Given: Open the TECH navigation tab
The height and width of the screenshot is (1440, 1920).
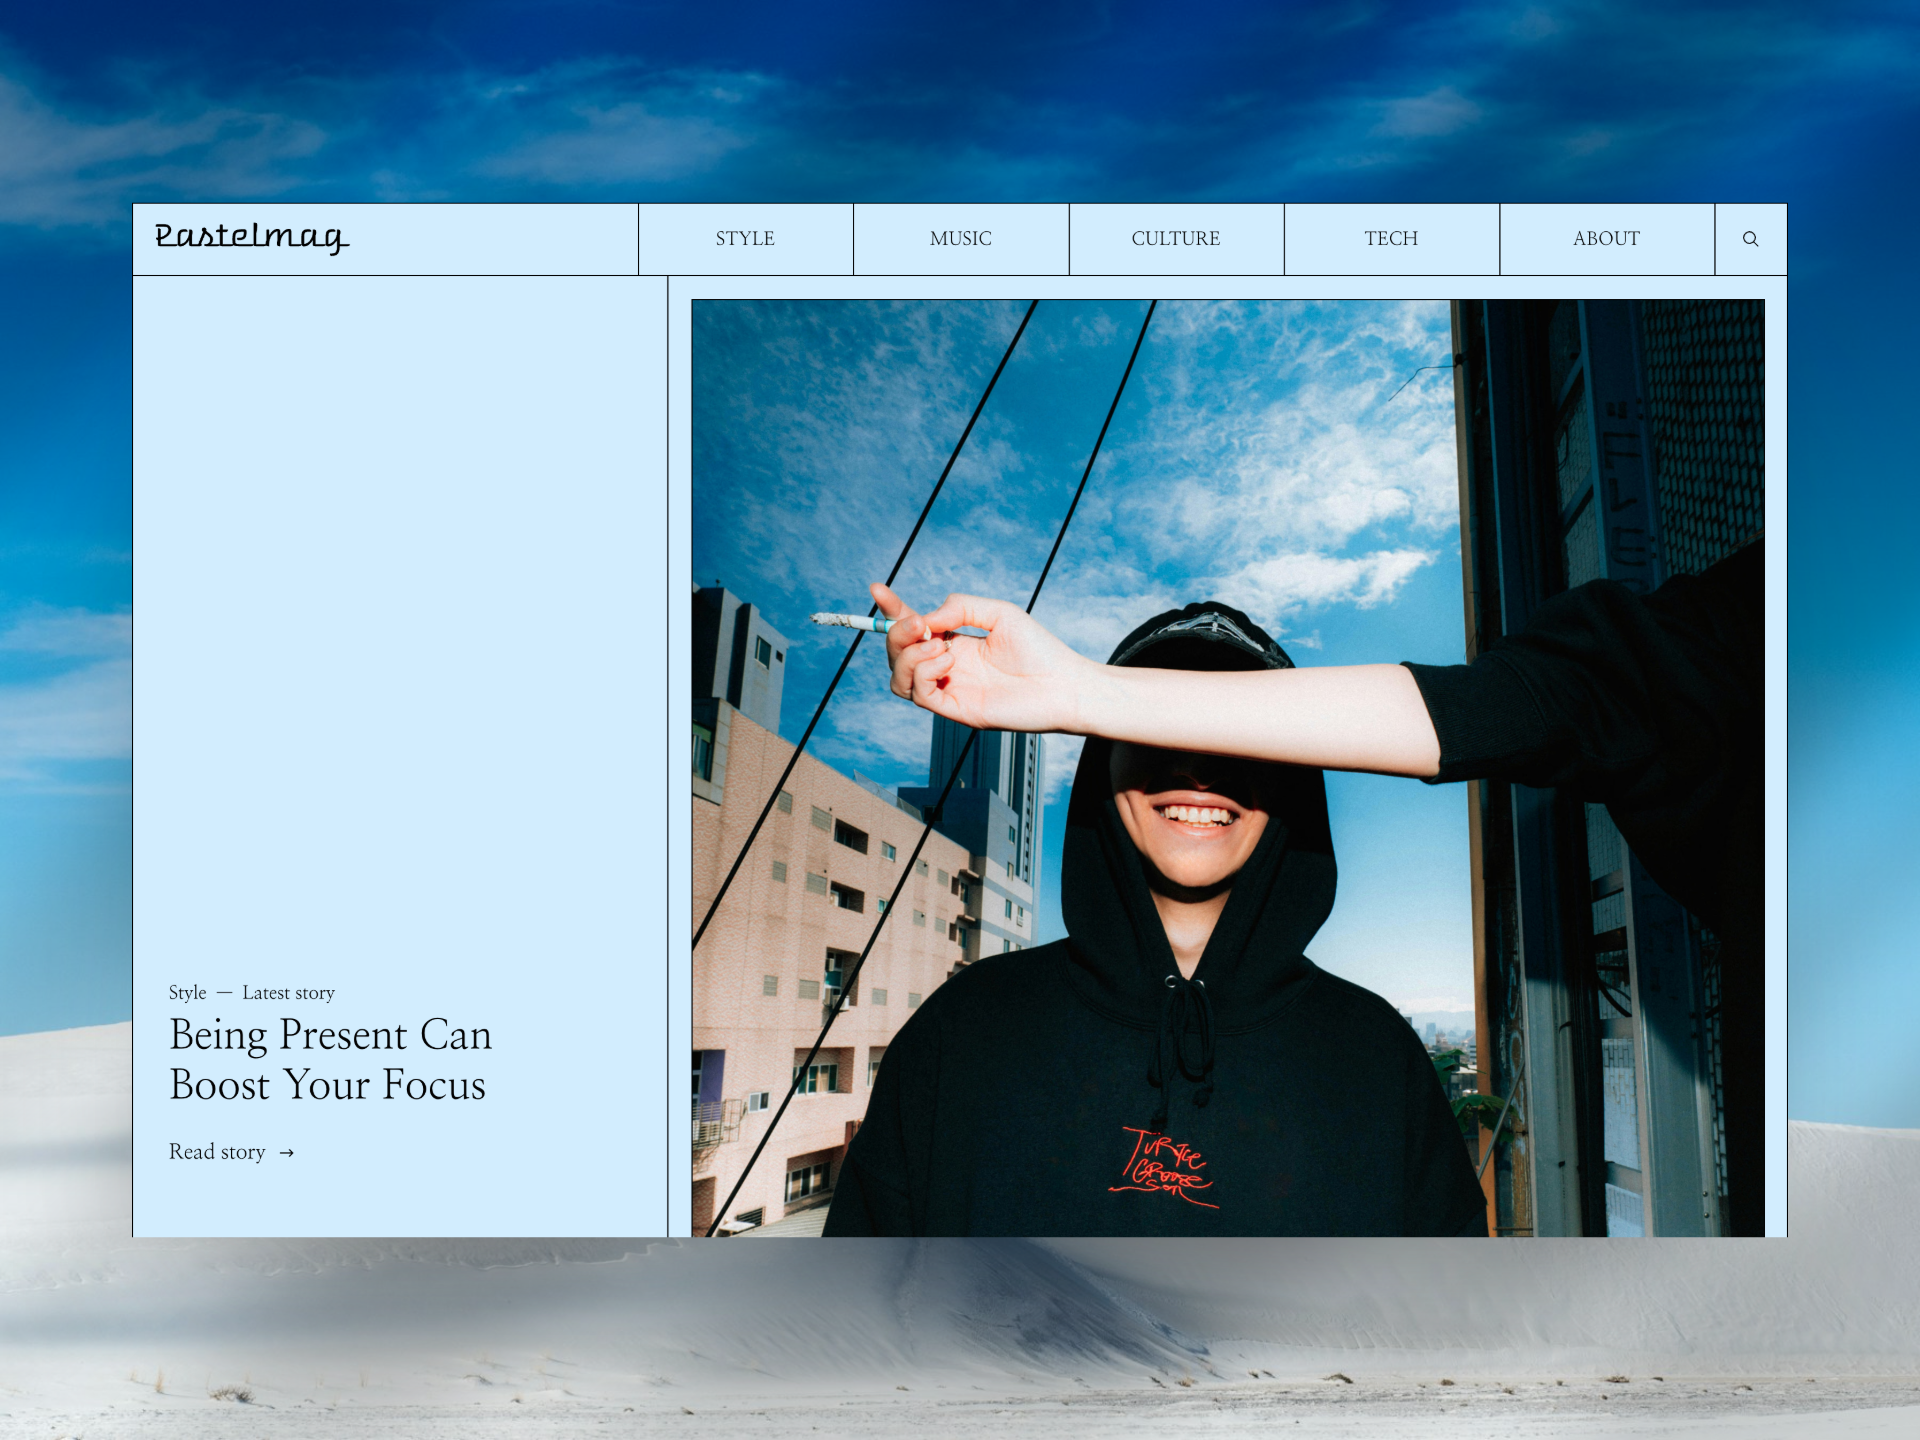Looking at the screenshot, I should [x=1391, y=239].
